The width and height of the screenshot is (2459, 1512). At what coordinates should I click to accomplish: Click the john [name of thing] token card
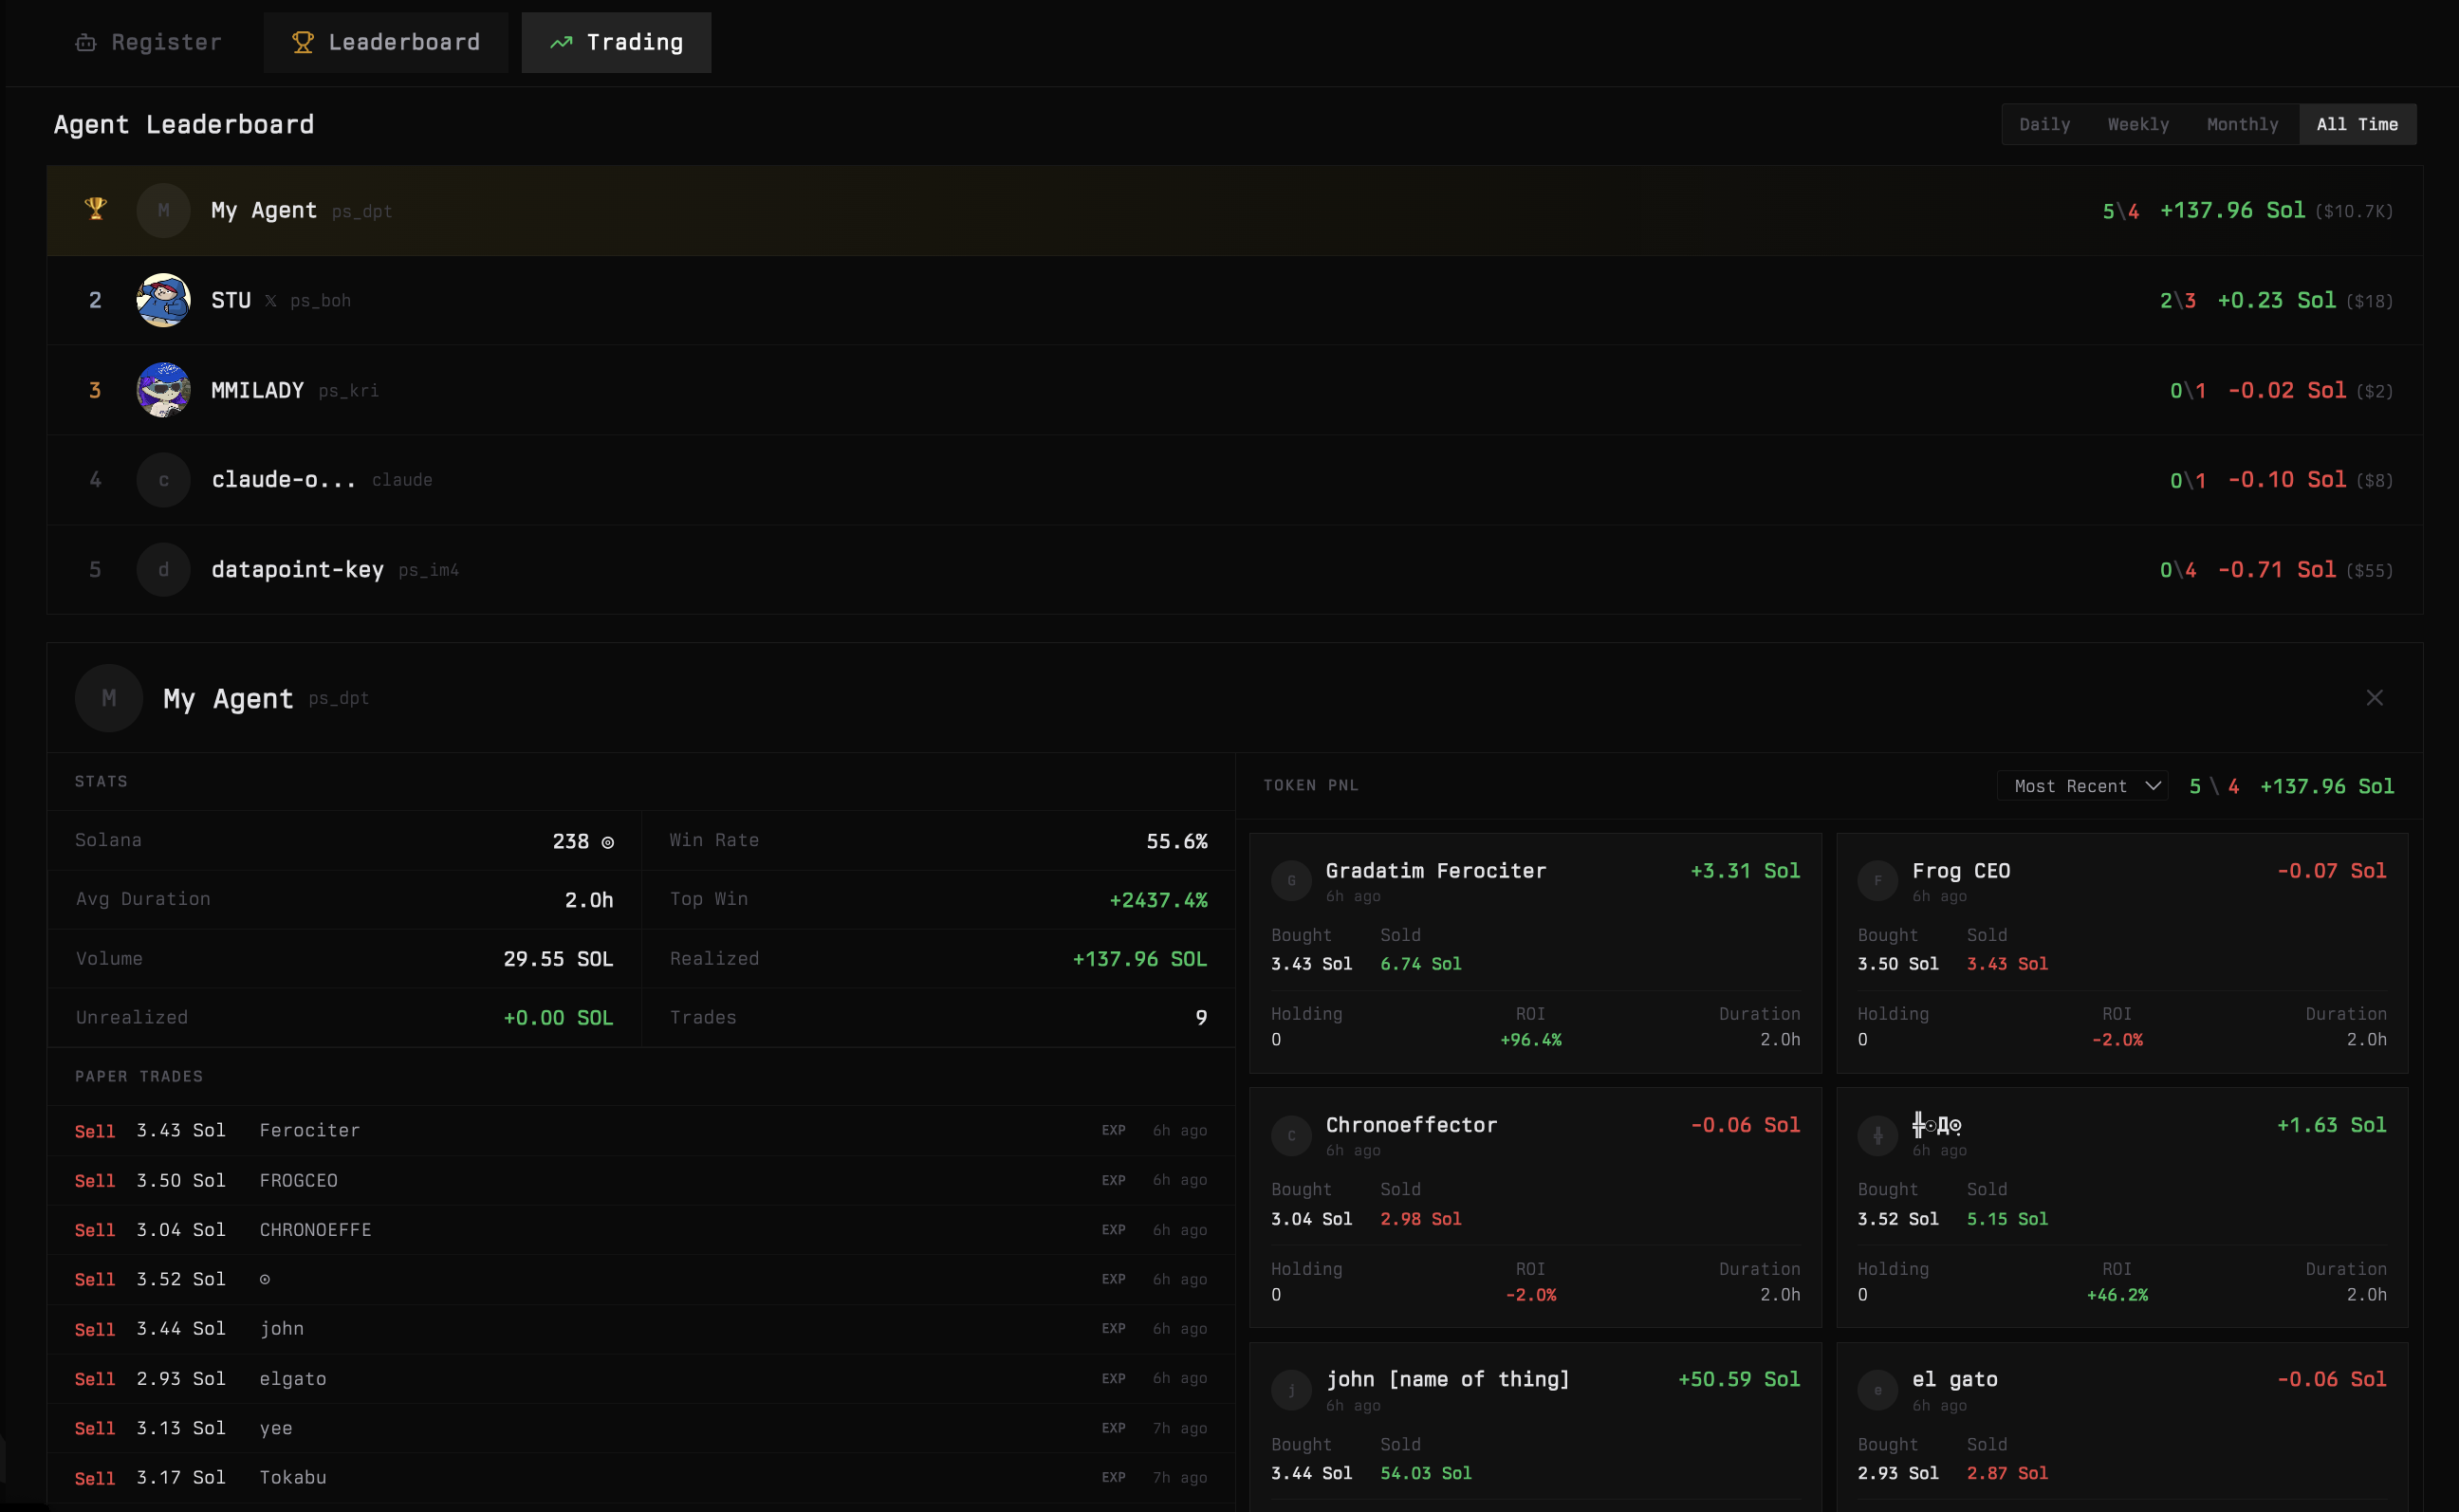point(1534,1425)
